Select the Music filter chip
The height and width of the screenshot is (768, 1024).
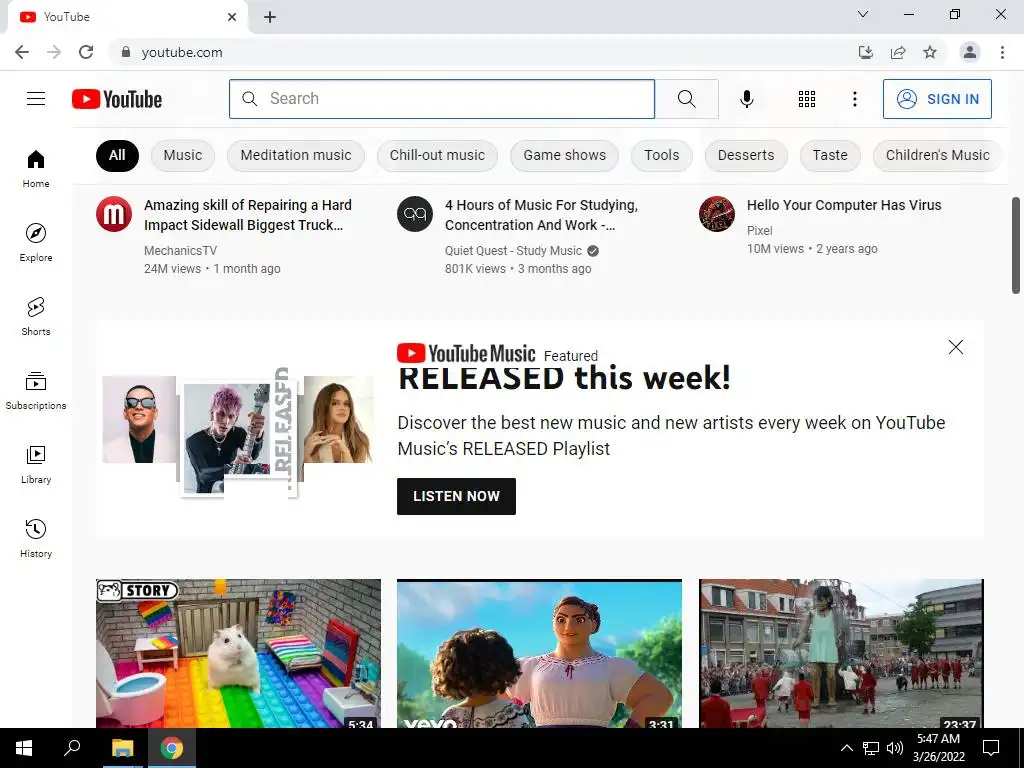coord(183,155)
